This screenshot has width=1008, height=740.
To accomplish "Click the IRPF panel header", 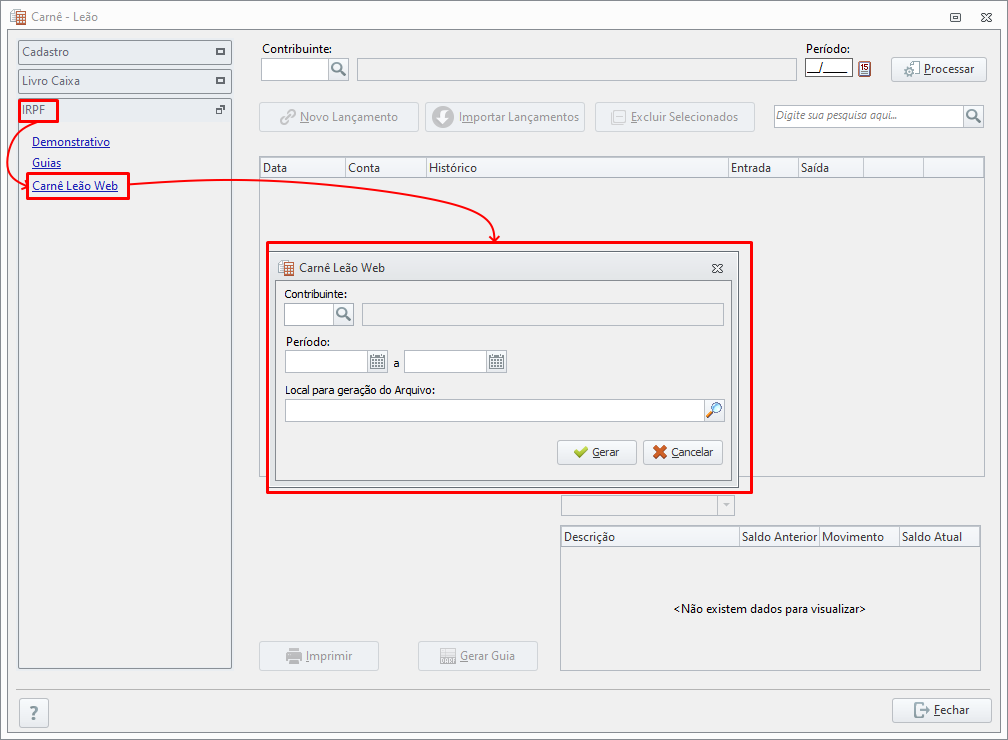I will 125,110.
